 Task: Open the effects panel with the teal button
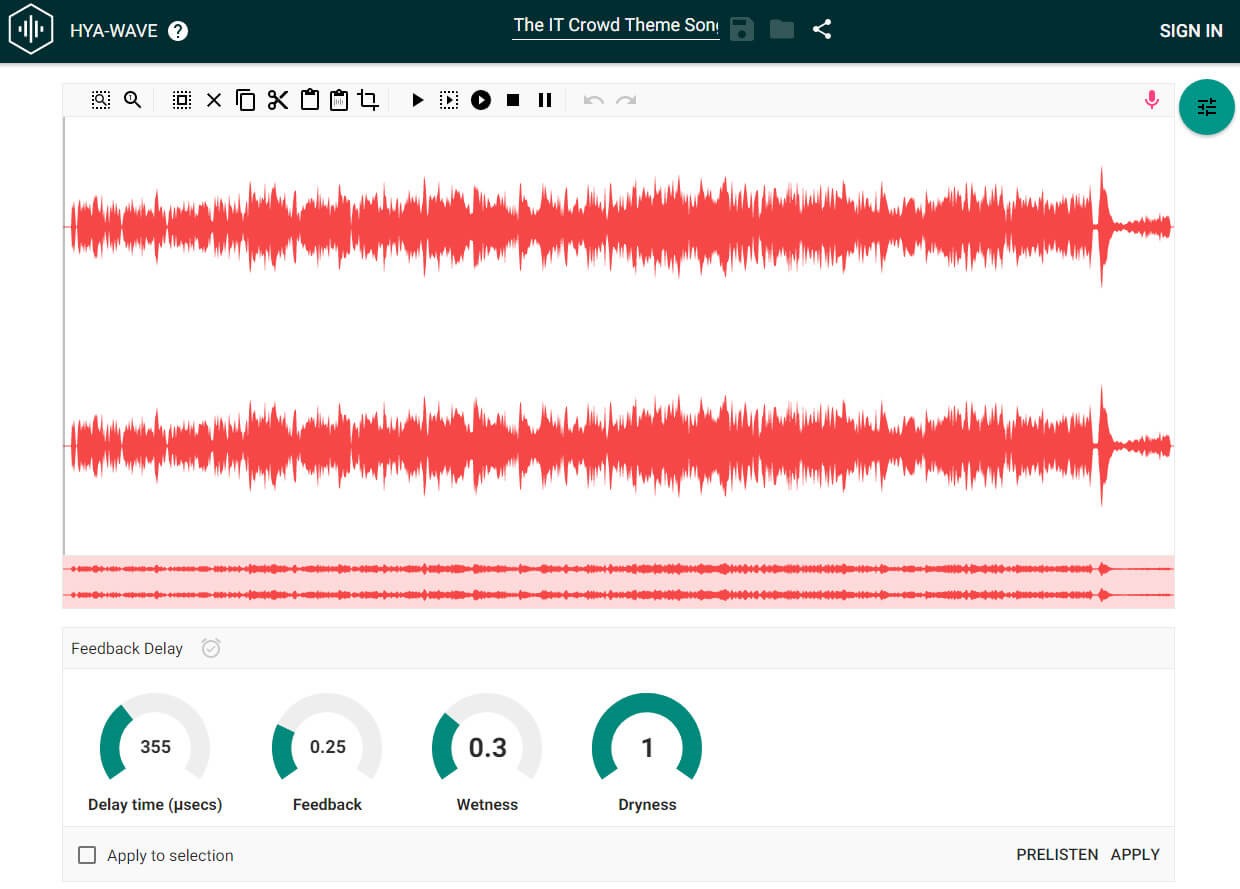pyautogui.click(x=1207, y=107)
